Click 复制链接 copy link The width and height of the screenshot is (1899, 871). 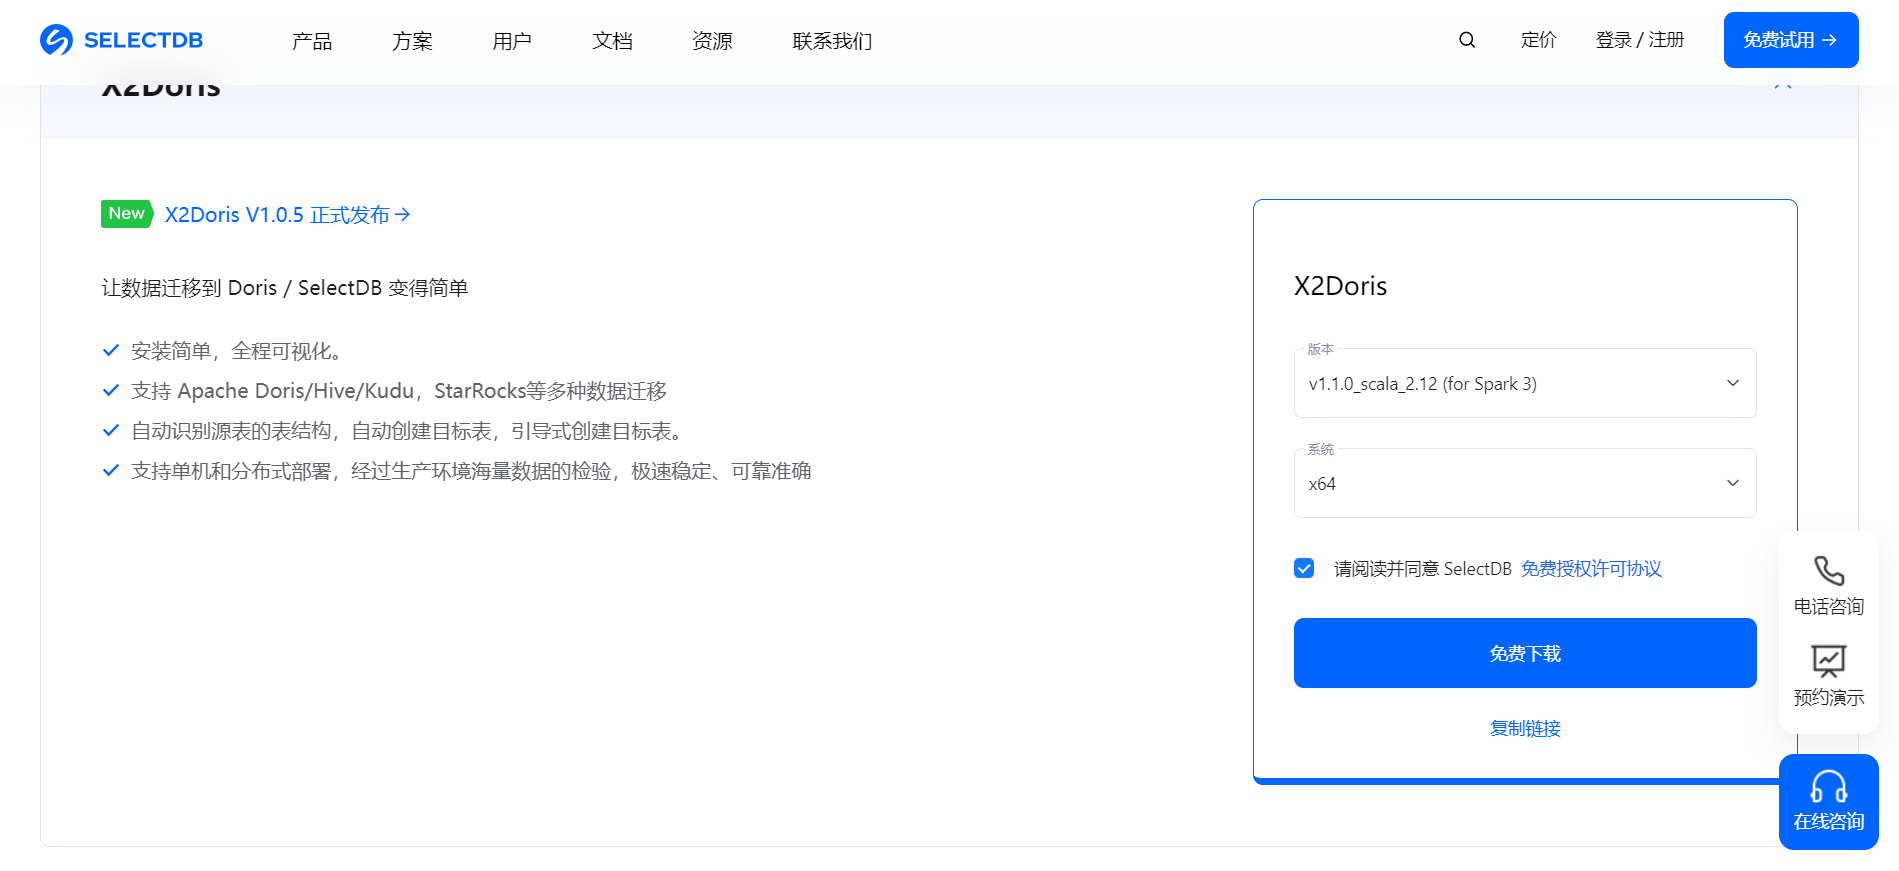[1525, 729]
